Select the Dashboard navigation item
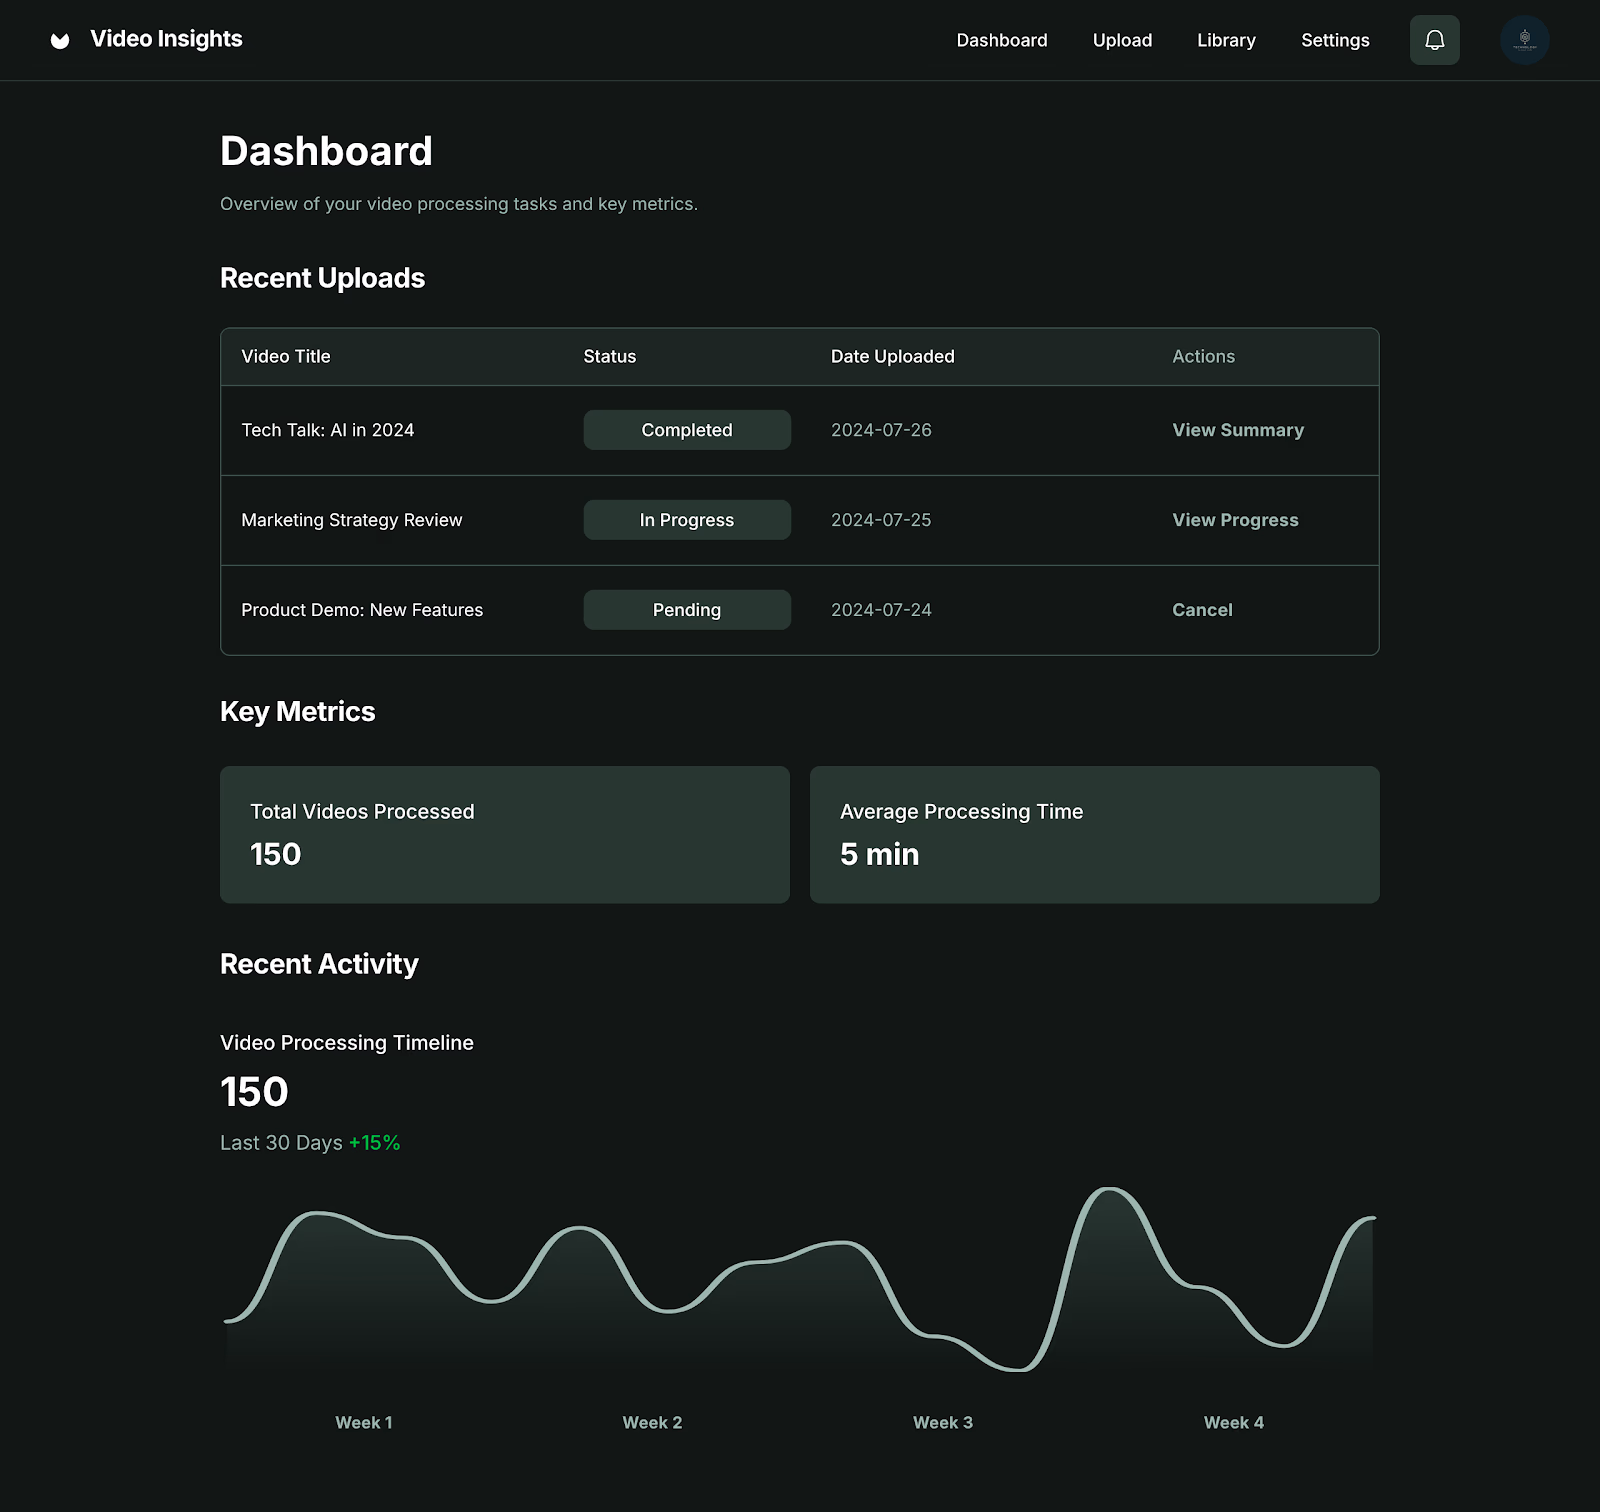This screenshot has width=1600, height=1512. coord(1001,40)
